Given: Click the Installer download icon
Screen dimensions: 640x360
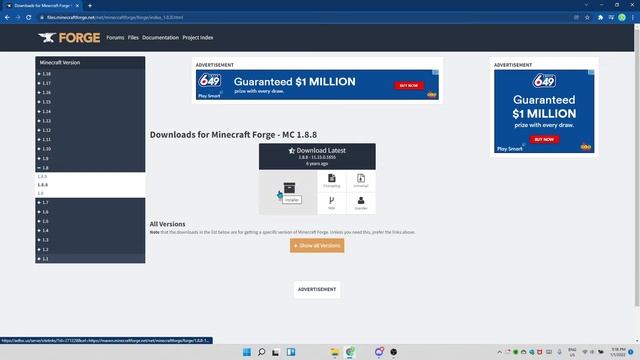Looking at the screenshot, I should point(289,188).
